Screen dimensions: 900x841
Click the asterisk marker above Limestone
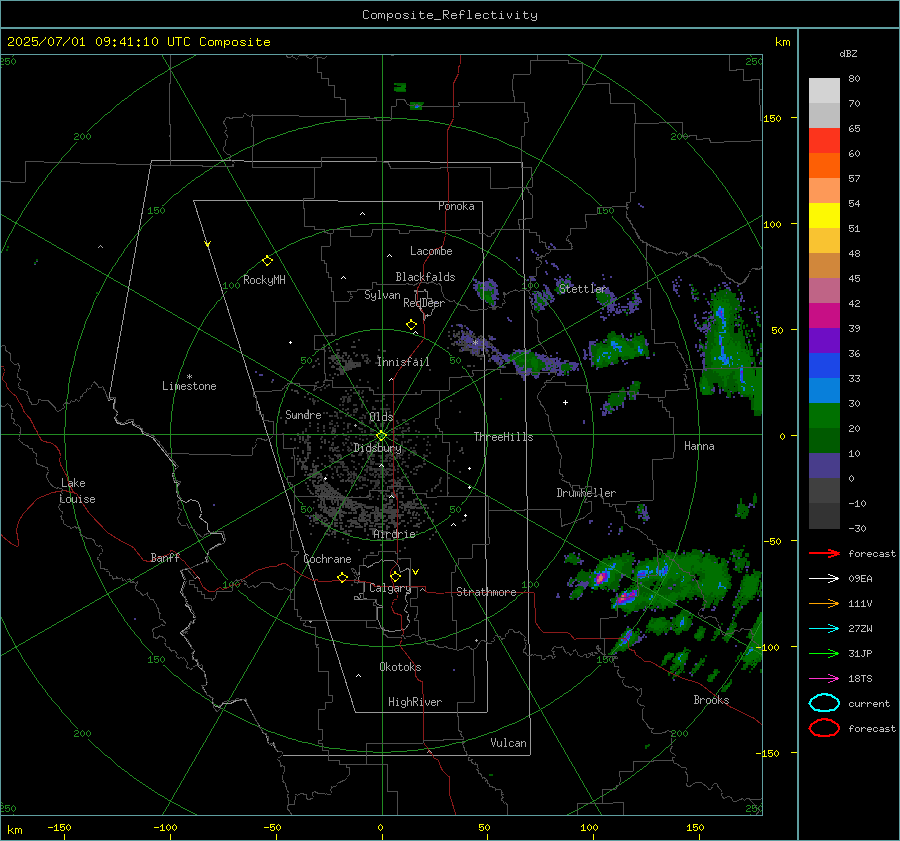[x=189, y=377]
